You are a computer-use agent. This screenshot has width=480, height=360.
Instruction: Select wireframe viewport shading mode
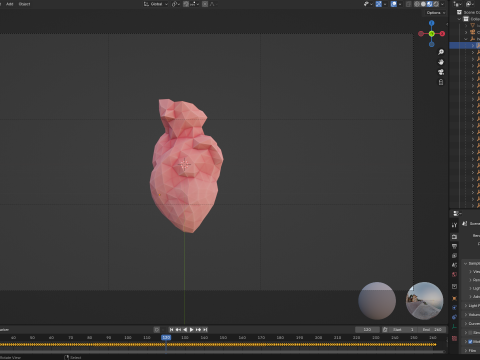tap(417, 4)
